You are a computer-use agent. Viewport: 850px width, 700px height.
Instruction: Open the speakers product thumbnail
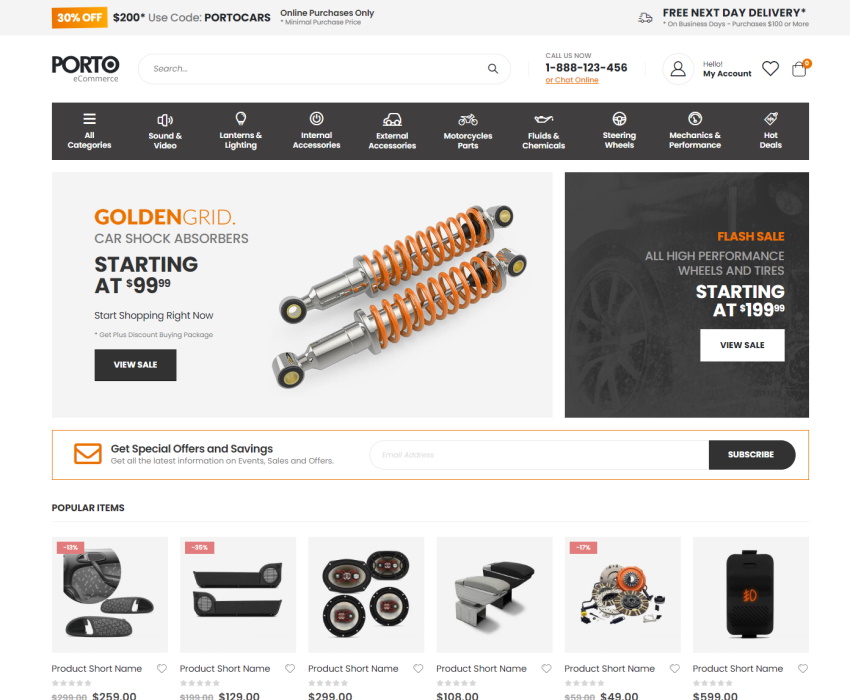click(x=366, y=595)
